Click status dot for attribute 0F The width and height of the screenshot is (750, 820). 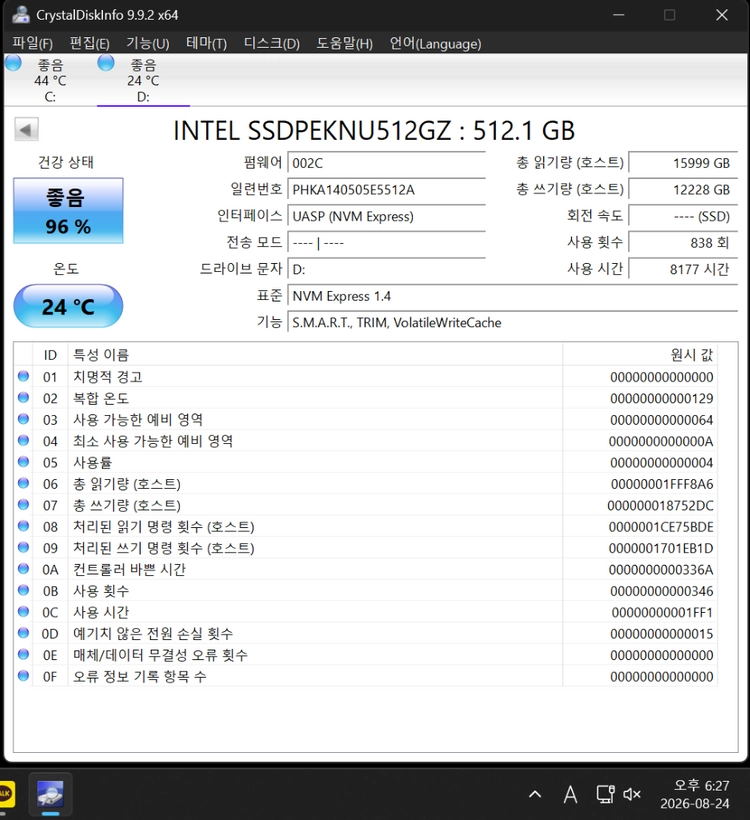pyautogui.click(x=23, y=676)
